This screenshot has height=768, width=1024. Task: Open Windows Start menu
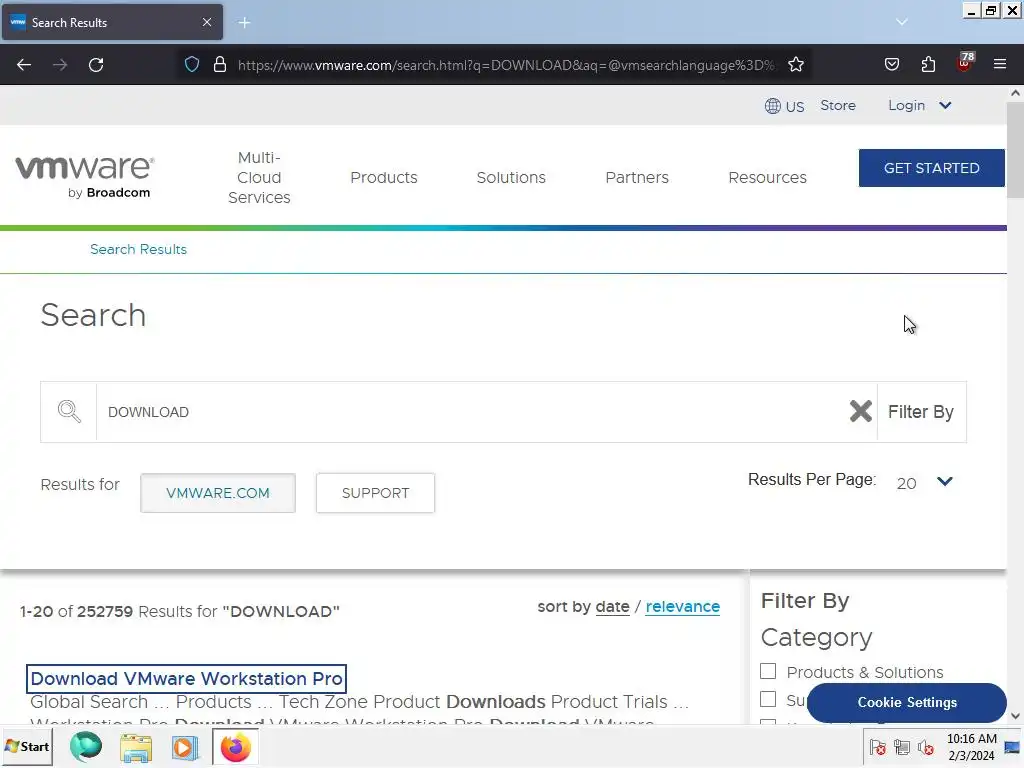(27, 746)
